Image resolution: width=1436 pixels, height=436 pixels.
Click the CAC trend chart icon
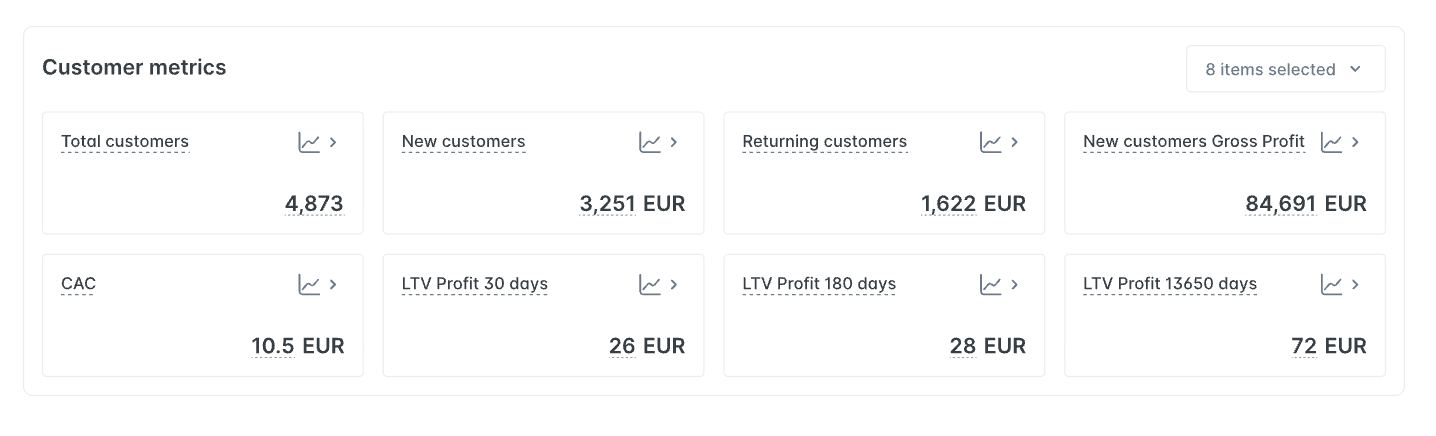[309, 285]
